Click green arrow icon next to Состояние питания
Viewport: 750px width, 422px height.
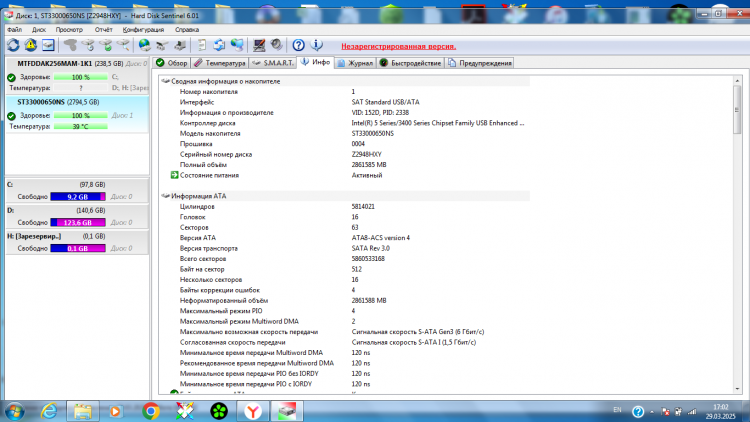coord(175,175)
